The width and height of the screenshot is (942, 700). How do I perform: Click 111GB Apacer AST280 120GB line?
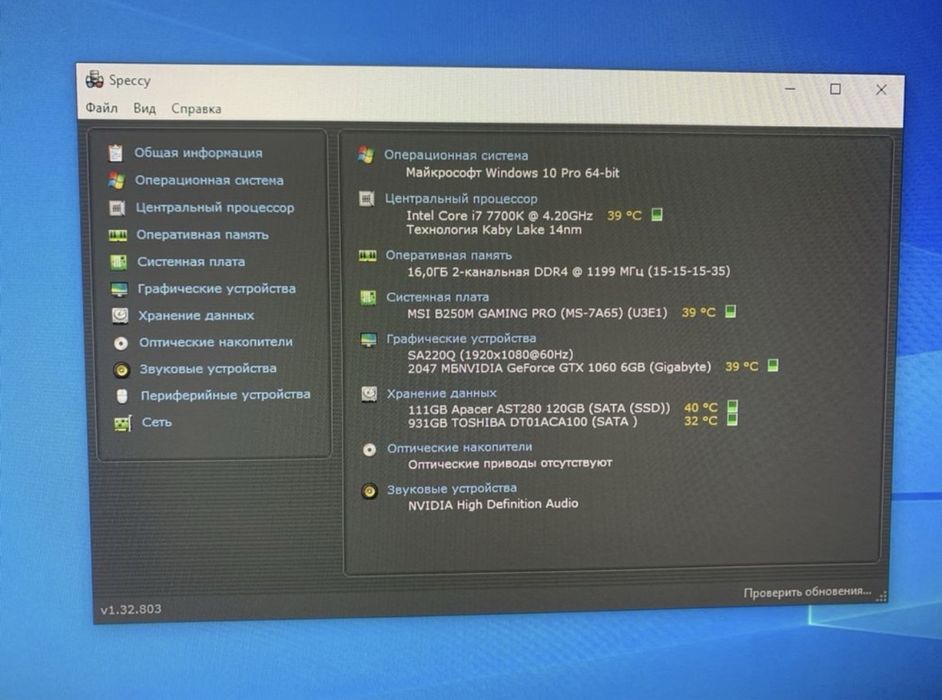coord(539,409)
